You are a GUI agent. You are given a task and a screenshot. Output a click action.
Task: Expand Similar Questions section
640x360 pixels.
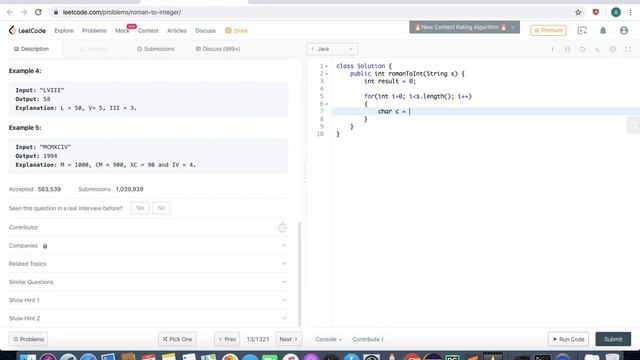(x=148, y=282)
